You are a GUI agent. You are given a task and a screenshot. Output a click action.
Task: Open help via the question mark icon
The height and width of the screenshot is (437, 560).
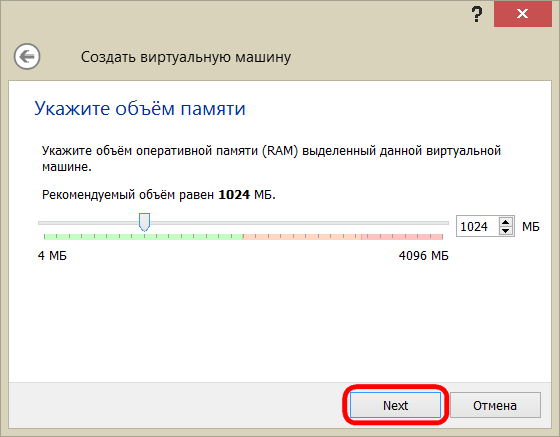click(x=476, y=14)
